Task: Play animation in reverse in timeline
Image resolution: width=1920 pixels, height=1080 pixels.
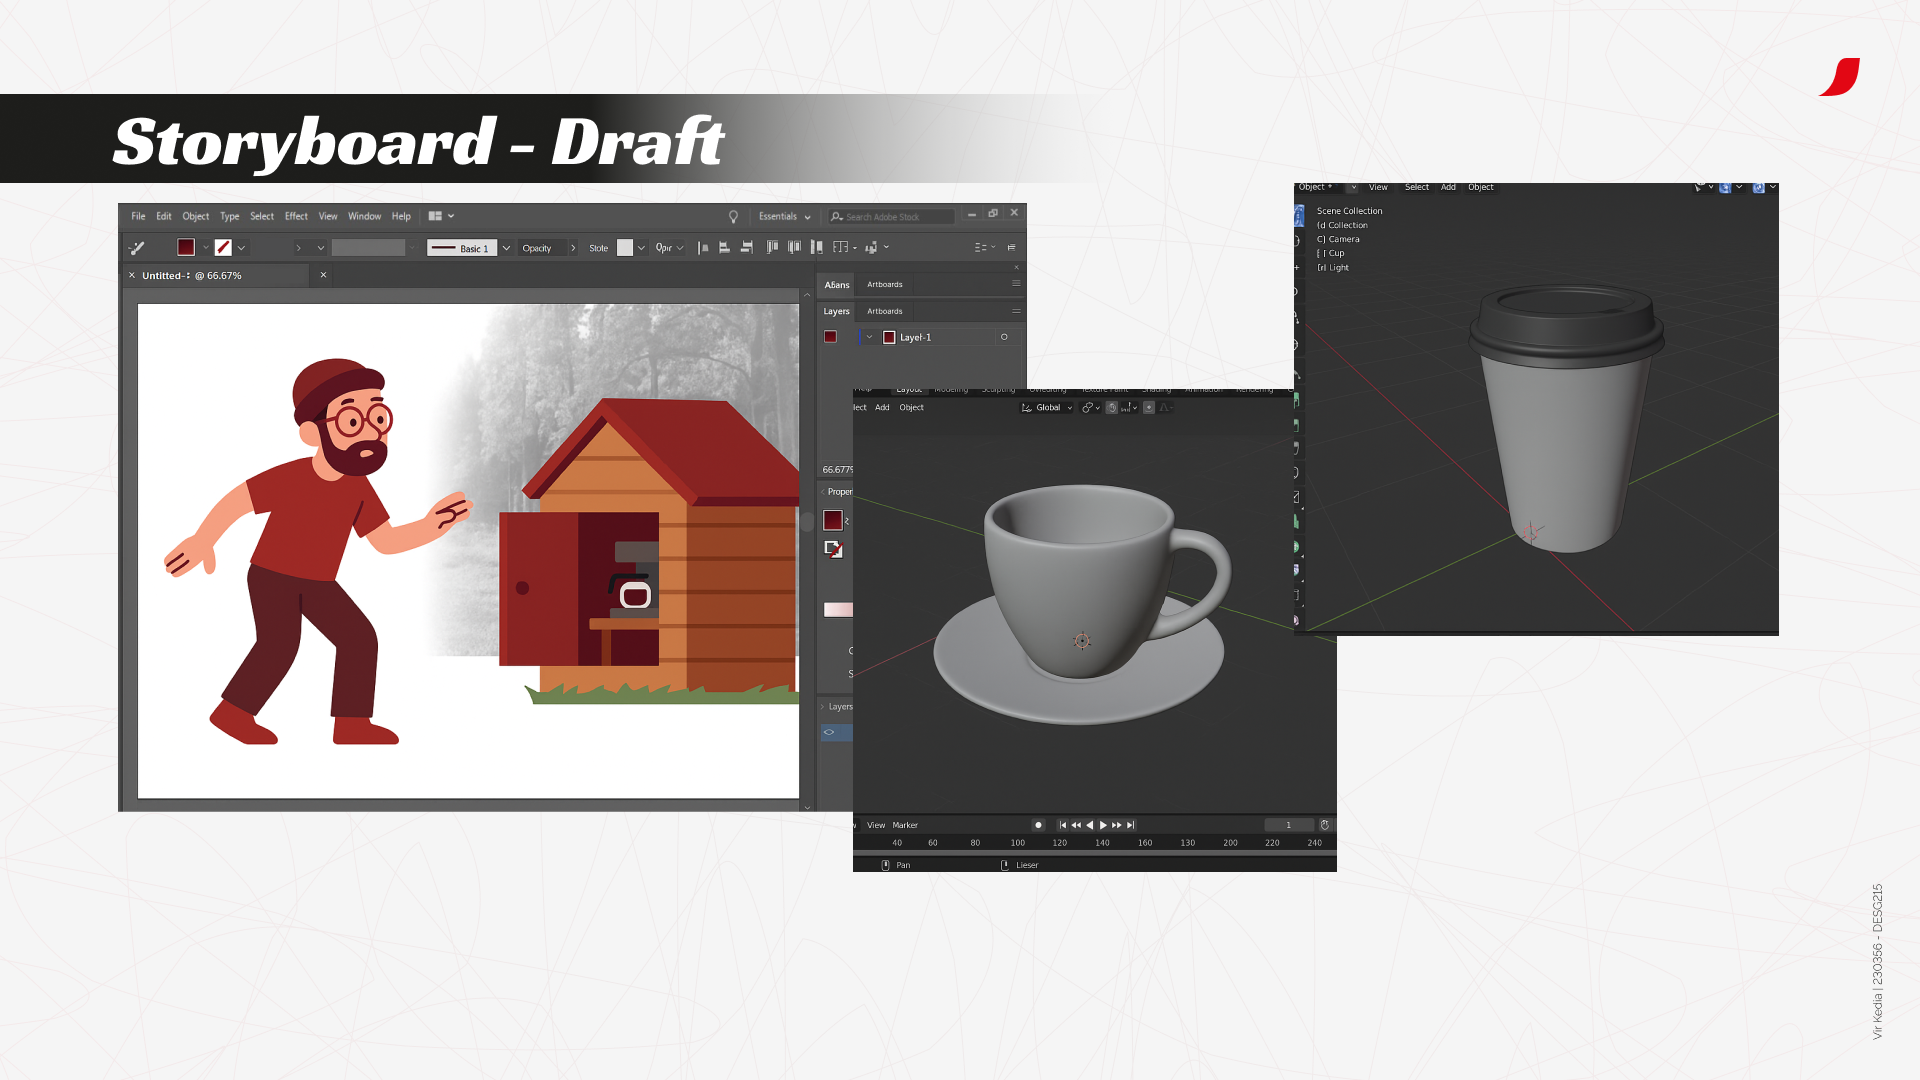Action: (1090, 825)
